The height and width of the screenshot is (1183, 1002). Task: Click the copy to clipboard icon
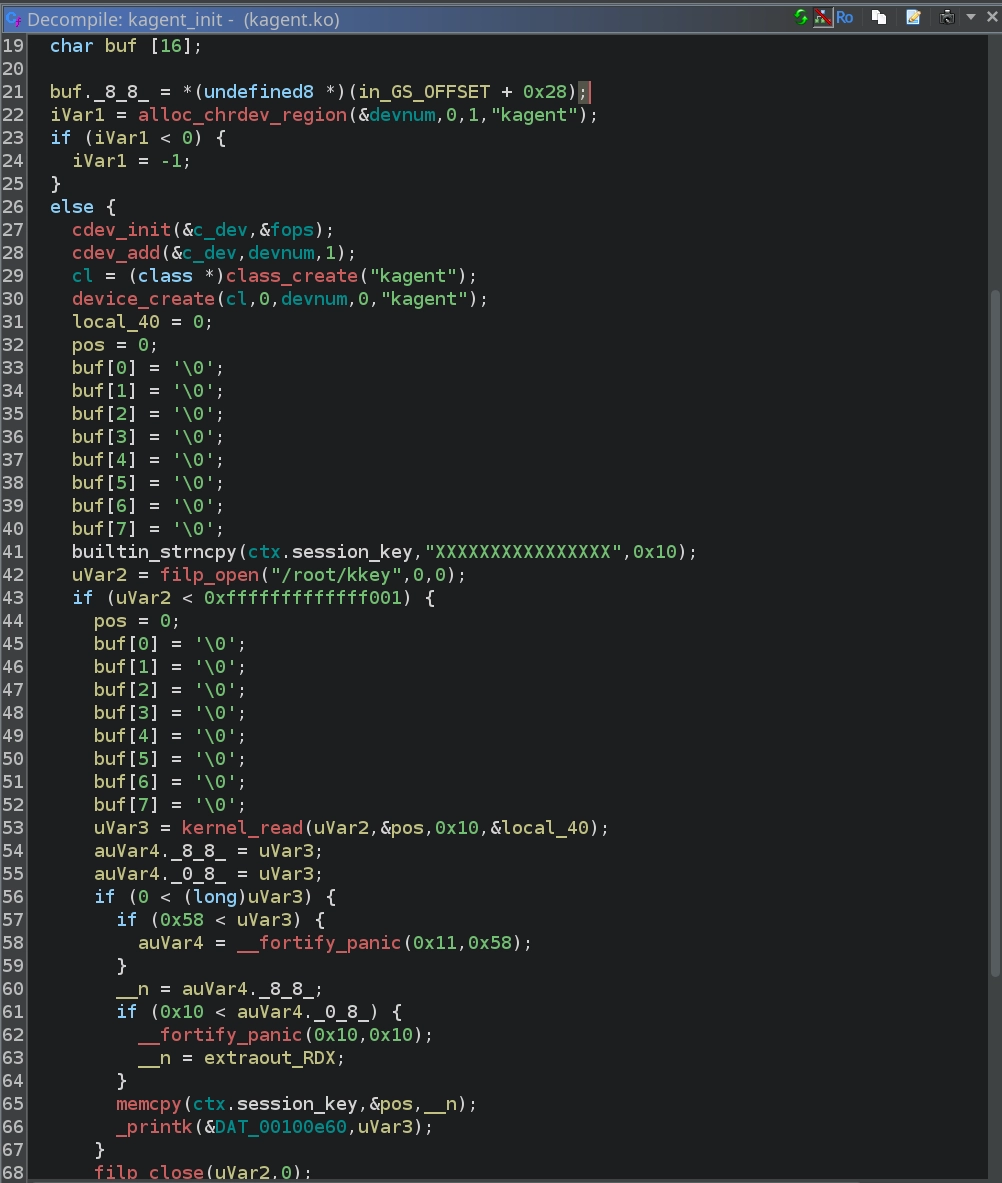coord(879,17)
